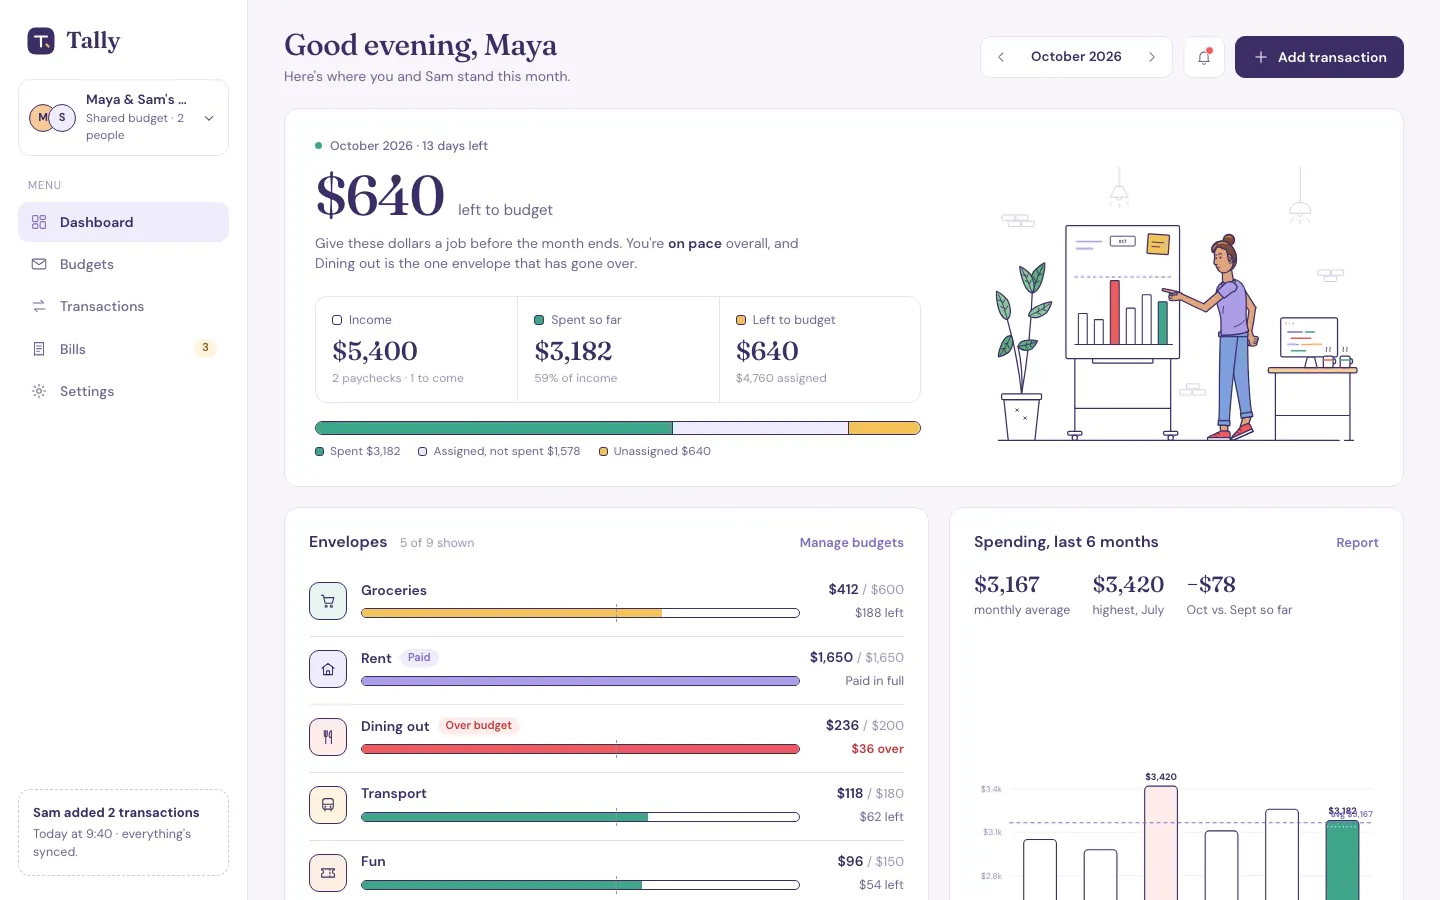Click the Tally logo icon
1440x900 pixels.
(x=41, y=41)
